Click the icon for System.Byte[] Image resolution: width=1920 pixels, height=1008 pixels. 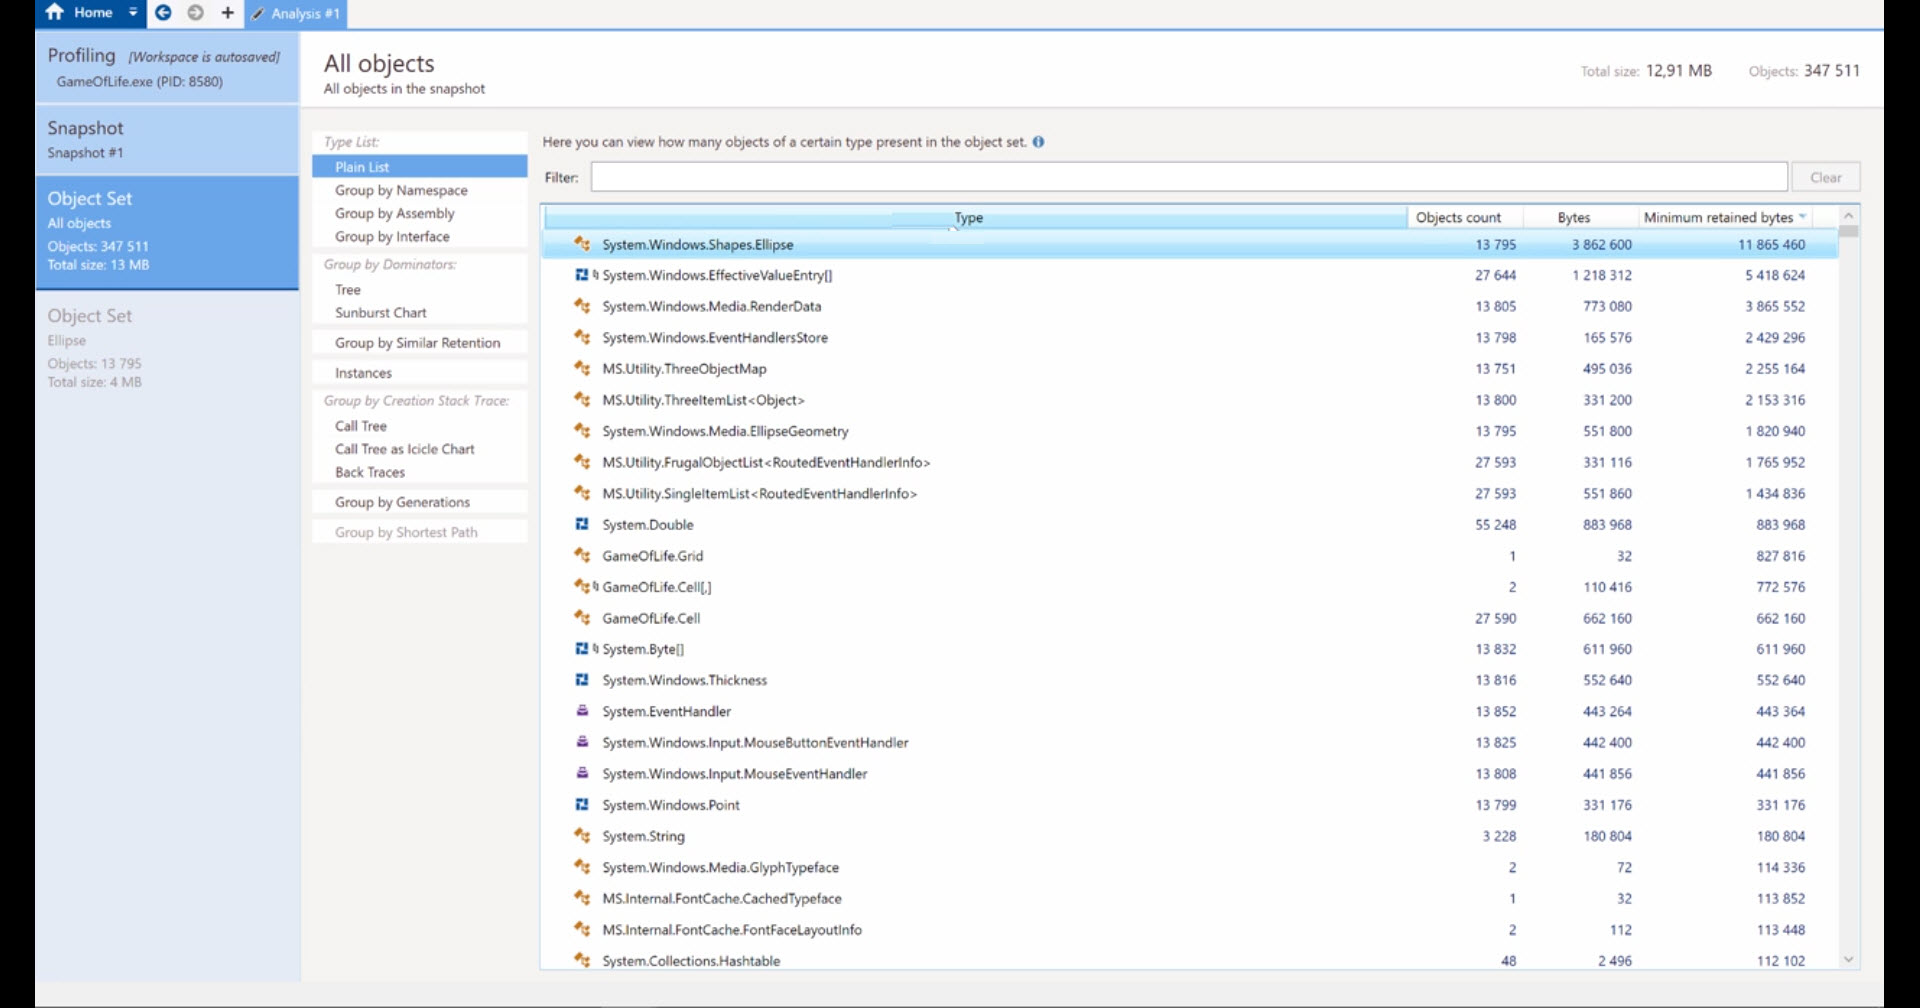[582, 648]
